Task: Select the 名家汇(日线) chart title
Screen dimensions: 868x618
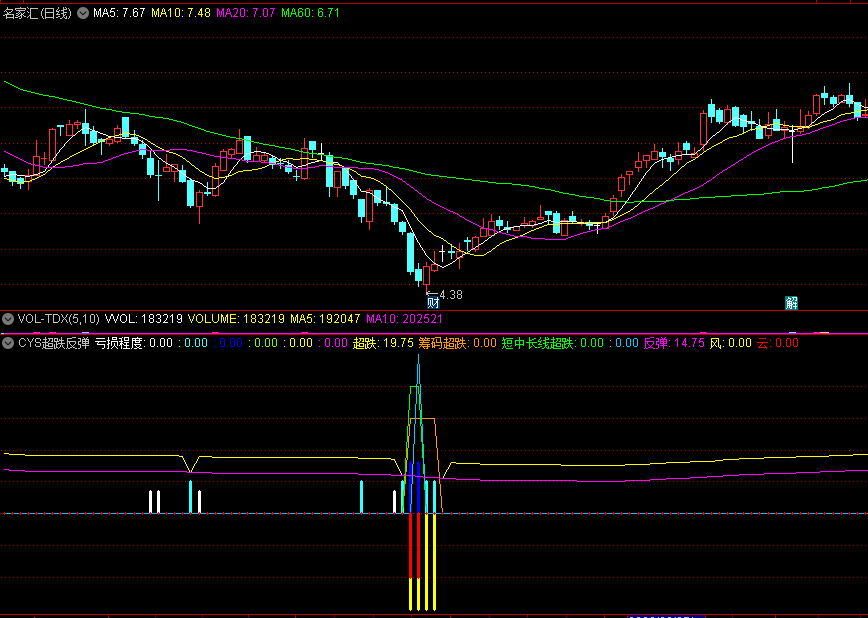Action: [x=38, y=13]
